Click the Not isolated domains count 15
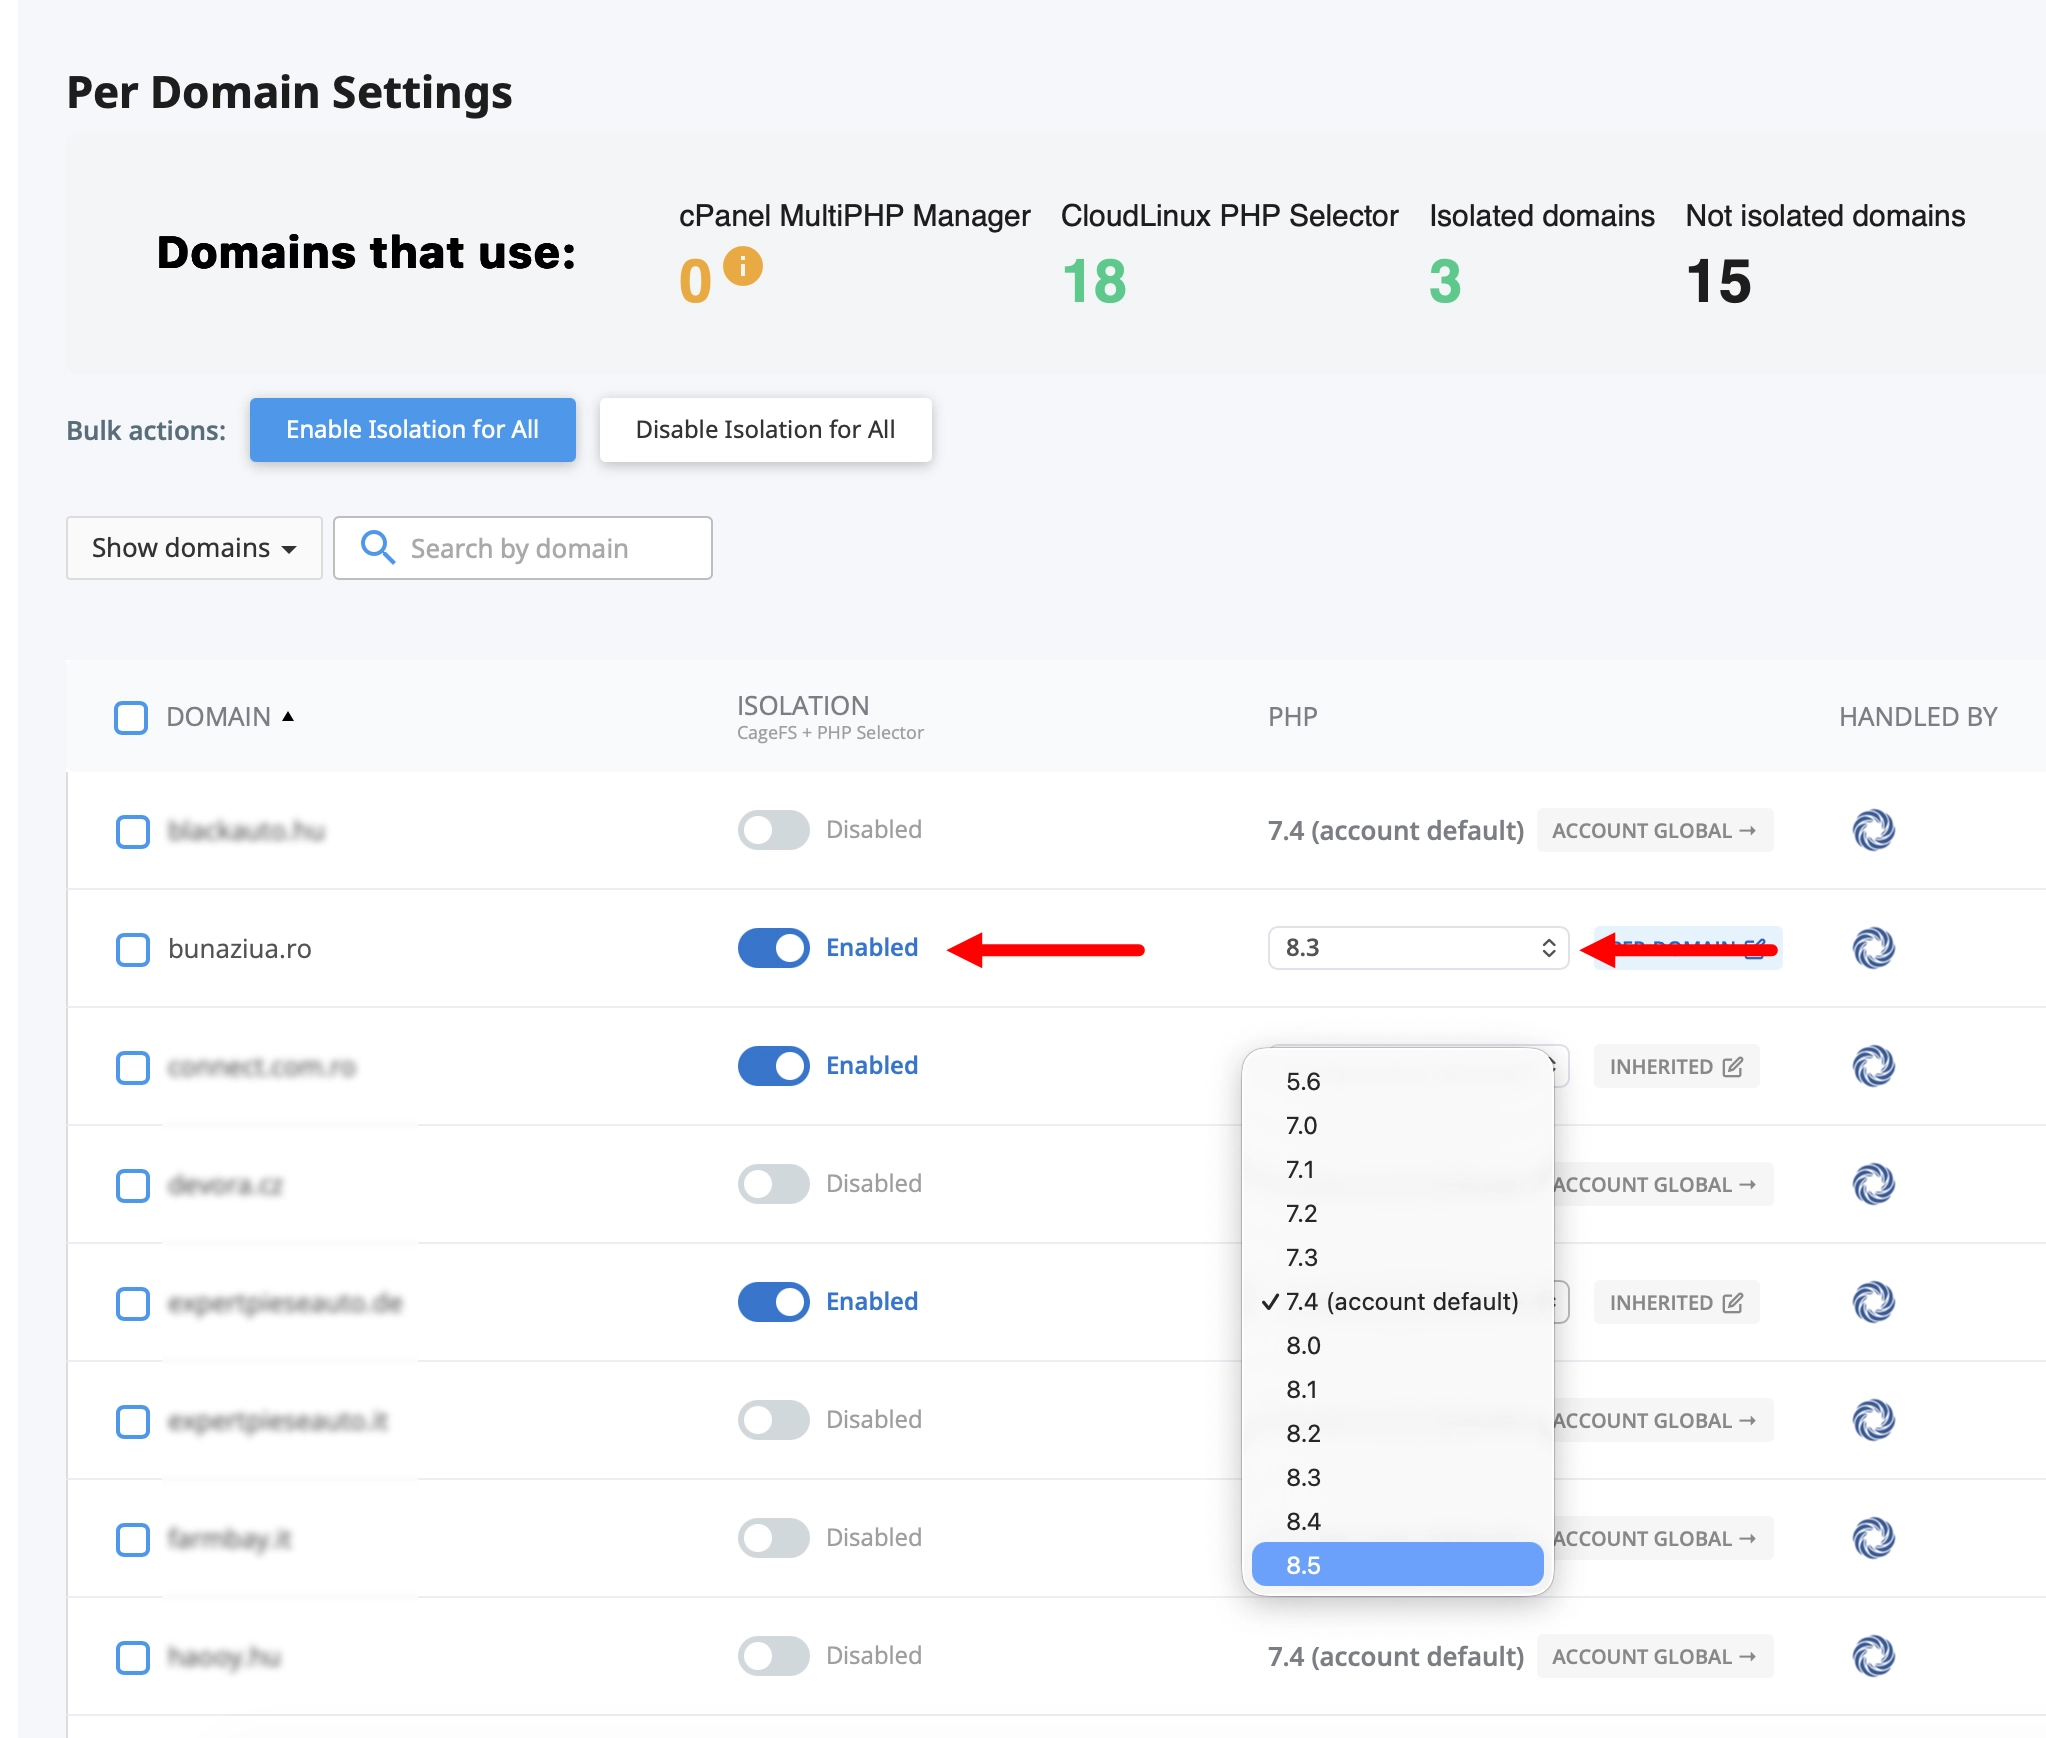The width and height of the screenshot is (2046, 1738). 1718,281
